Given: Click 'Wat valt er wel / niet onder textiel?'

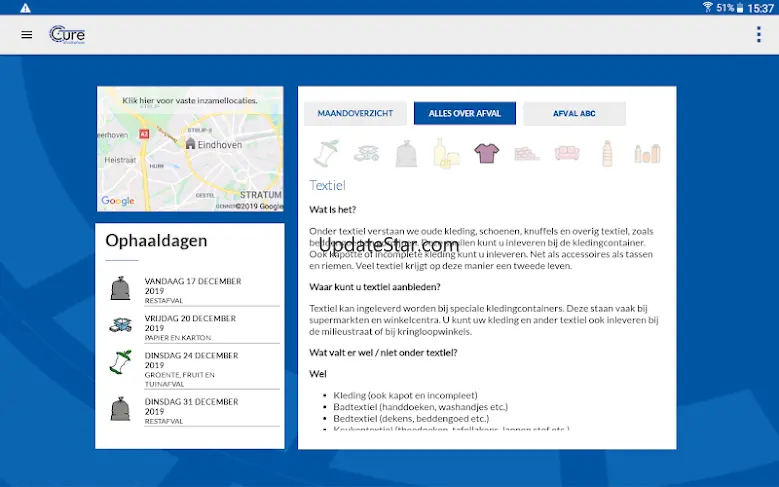Looking at the screenshot, I should coord(383,352).
